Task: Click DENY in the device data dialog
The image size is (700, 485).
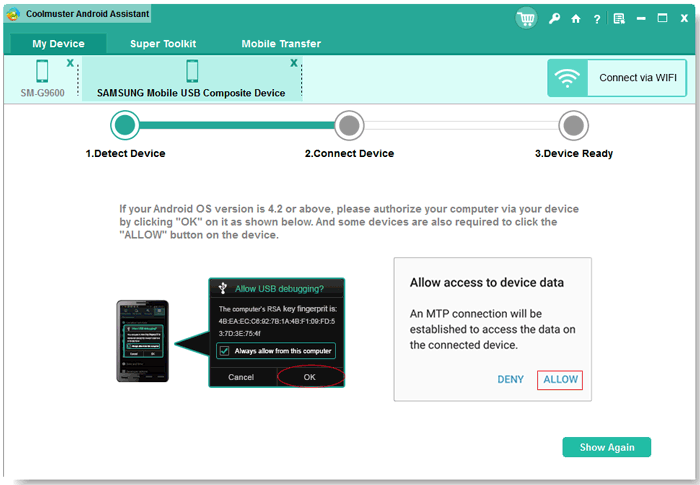Action: [x=510, y=380]
